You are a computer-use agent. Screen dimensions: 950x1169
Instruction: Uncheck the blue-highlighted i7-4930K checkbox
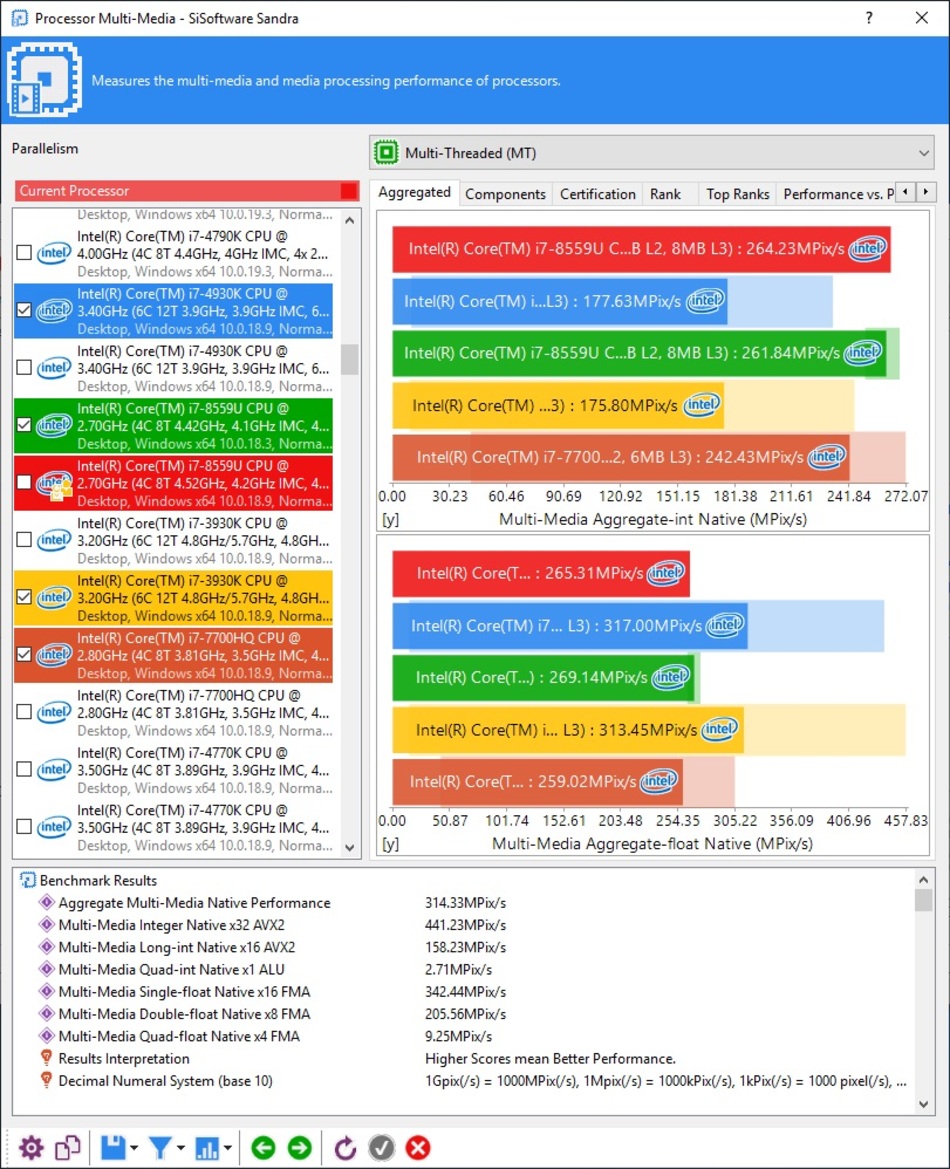click(x=24, y=310)
